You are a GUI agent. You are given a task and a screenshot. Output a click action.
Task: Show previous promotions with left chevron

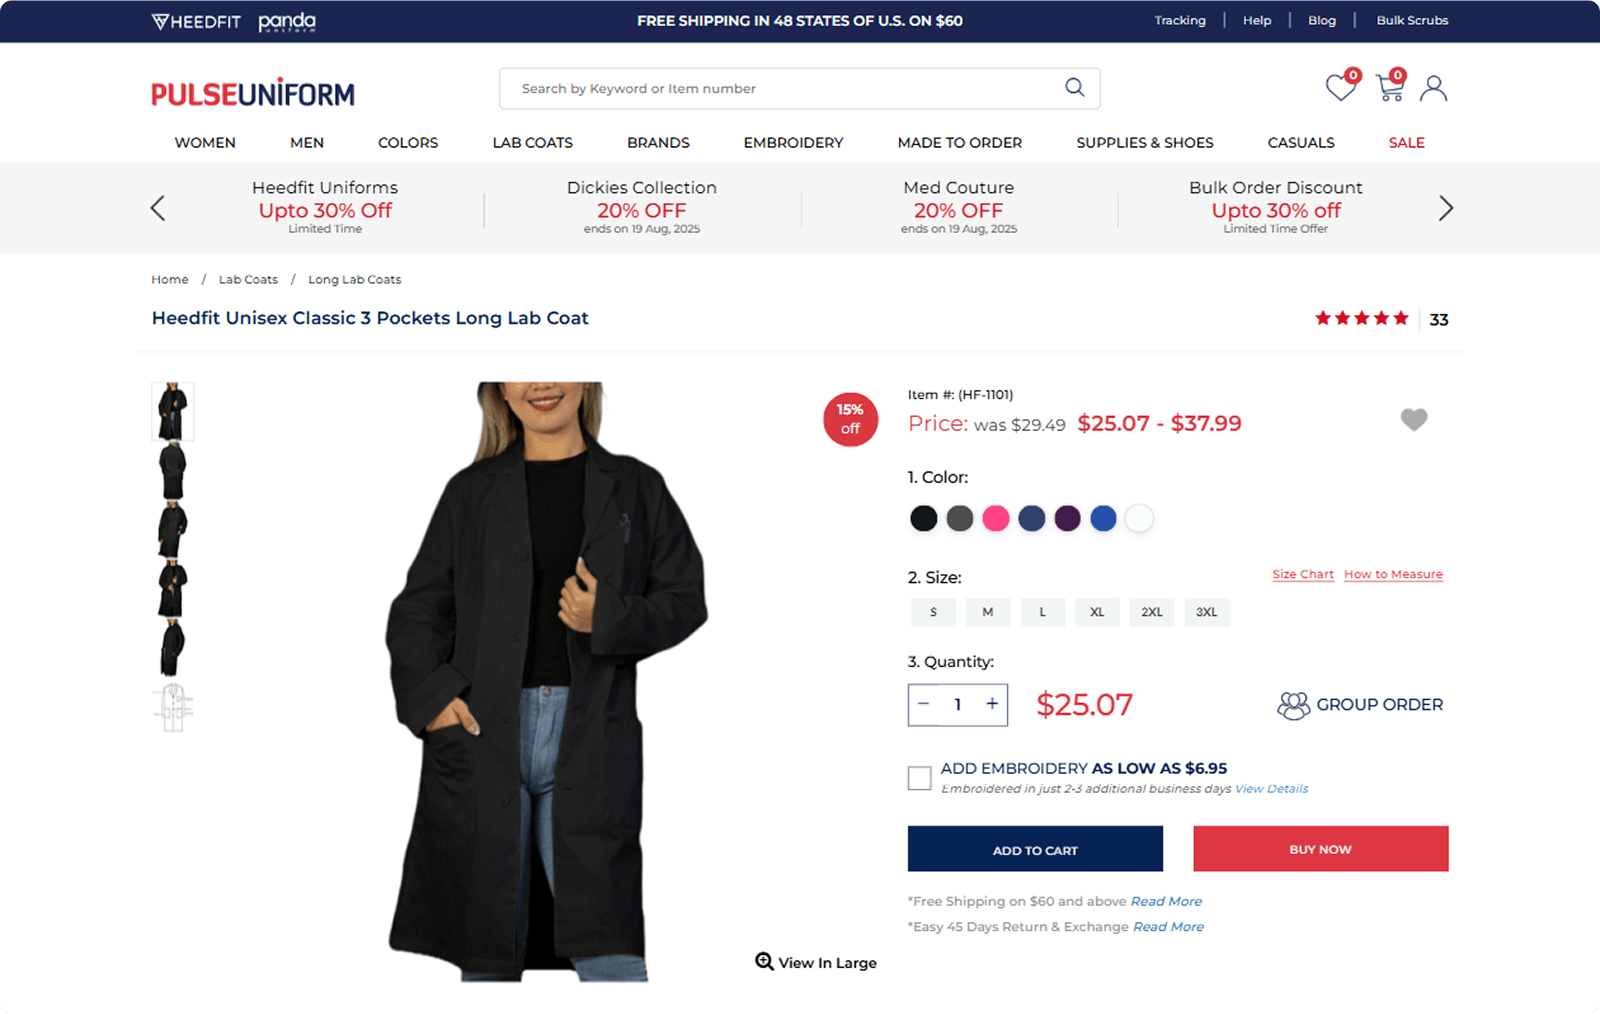coord(158,208)
